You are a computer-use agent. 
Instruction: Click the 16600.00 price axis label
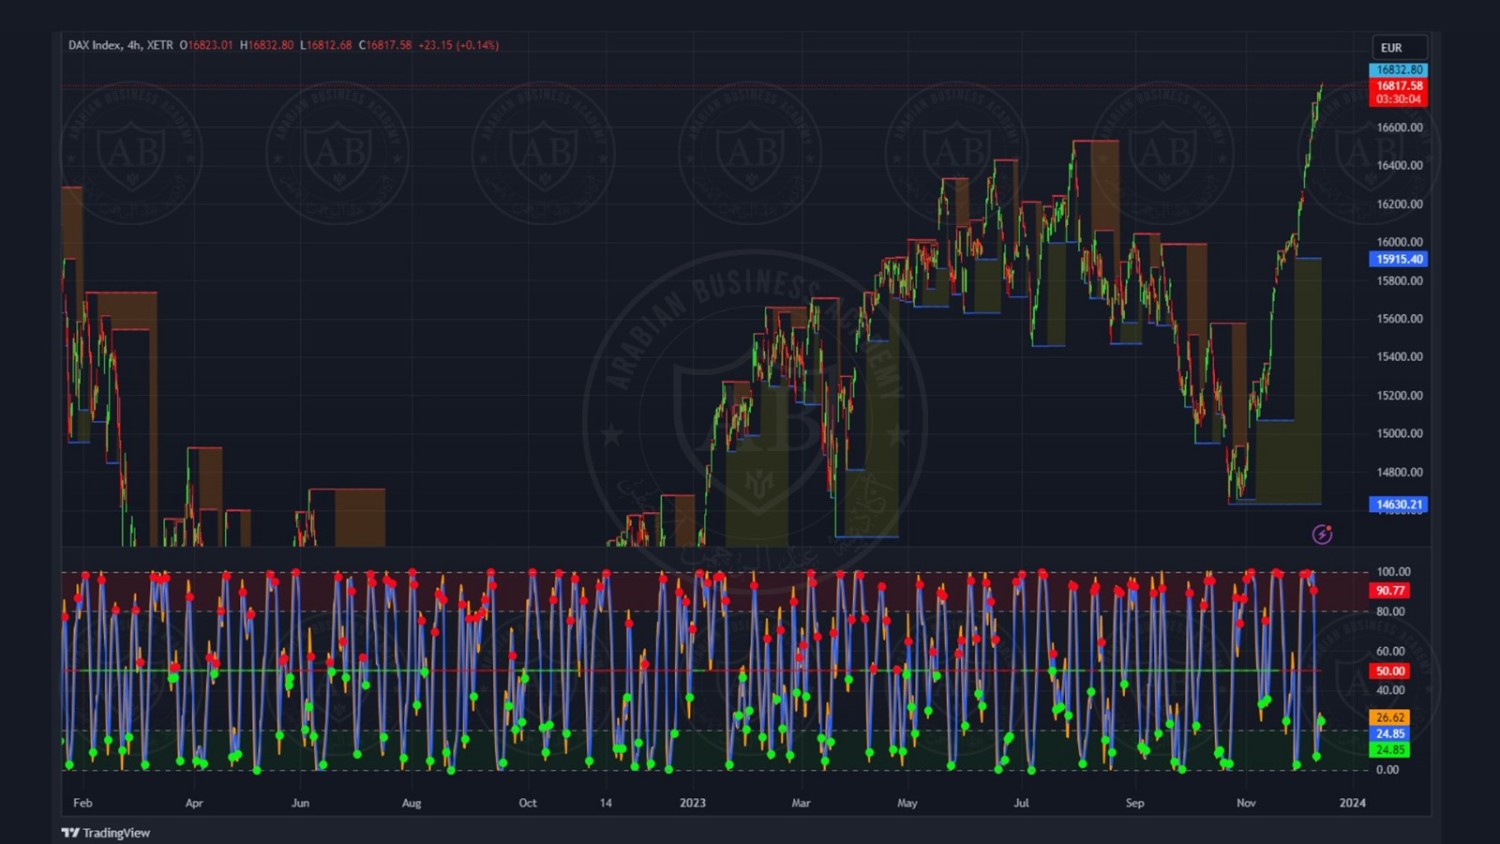tap(1399, 127)
